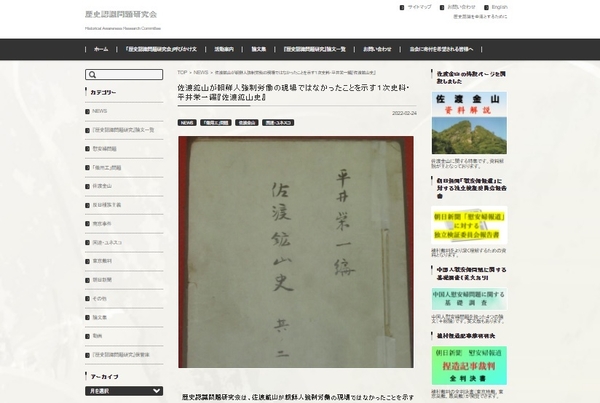The height and width of the screenshot is (403, 600).
Task: Click the NEWS tag under article title
Action: tap(187, 123)
